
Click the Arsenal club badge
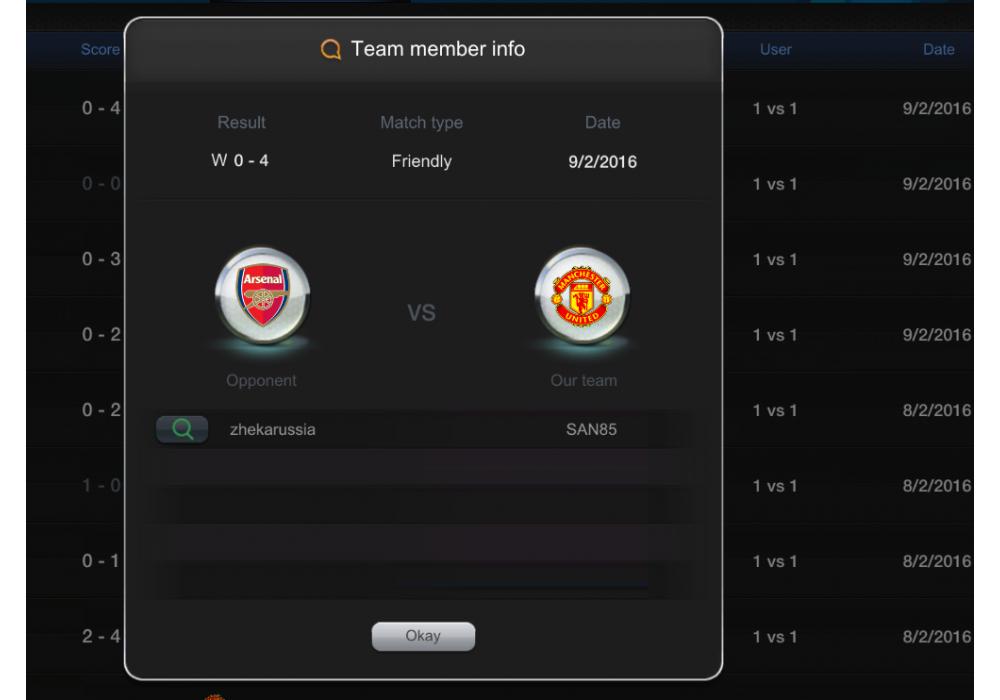[262, 296]
